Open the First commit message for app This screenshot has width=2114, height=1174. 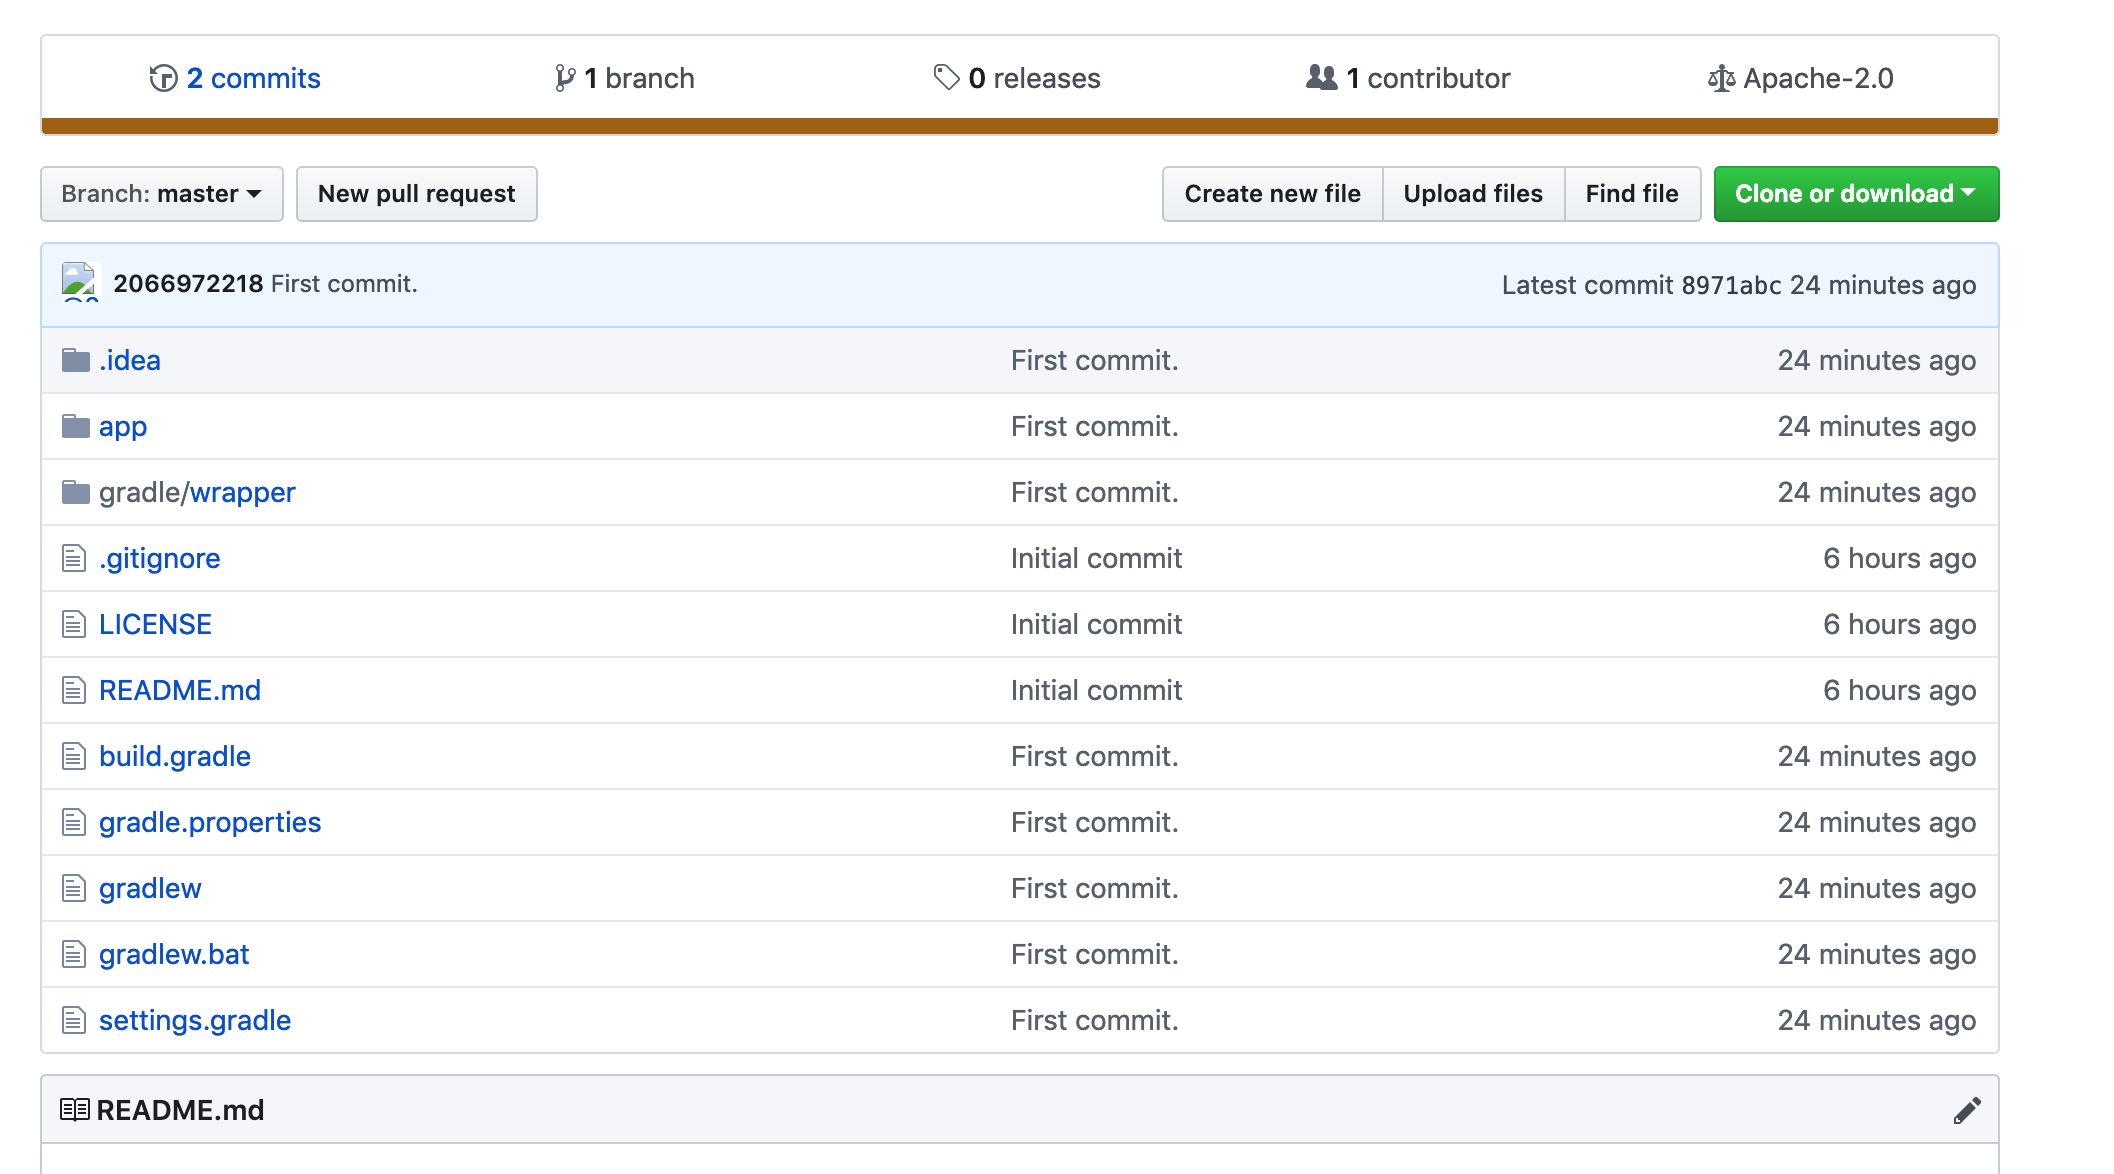tap(1094, 426)
